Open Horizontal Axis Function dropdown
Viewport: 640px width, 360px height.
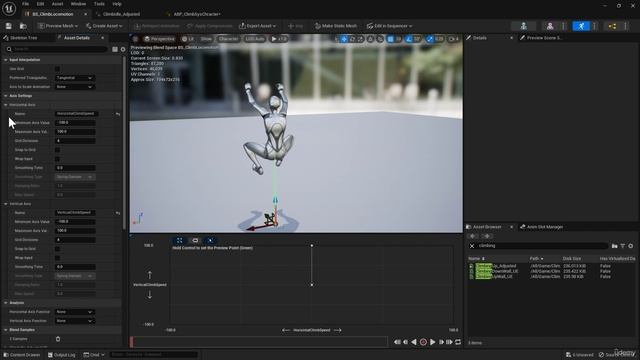click(74, 312)
